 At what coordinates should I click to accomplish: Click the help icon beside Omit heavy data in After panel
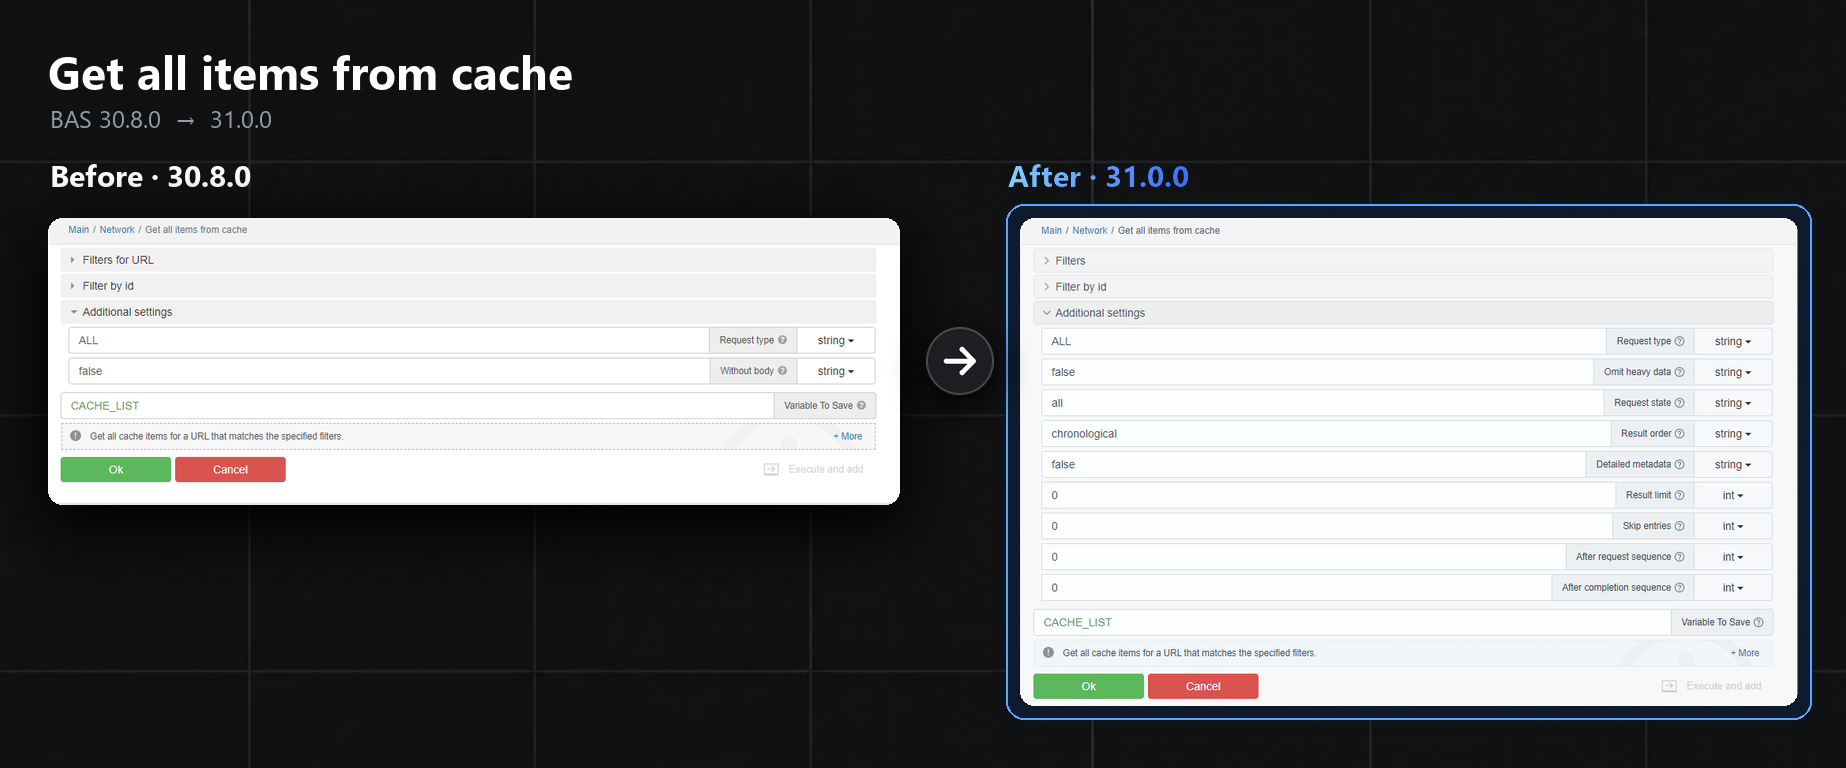pos(1679,372)
